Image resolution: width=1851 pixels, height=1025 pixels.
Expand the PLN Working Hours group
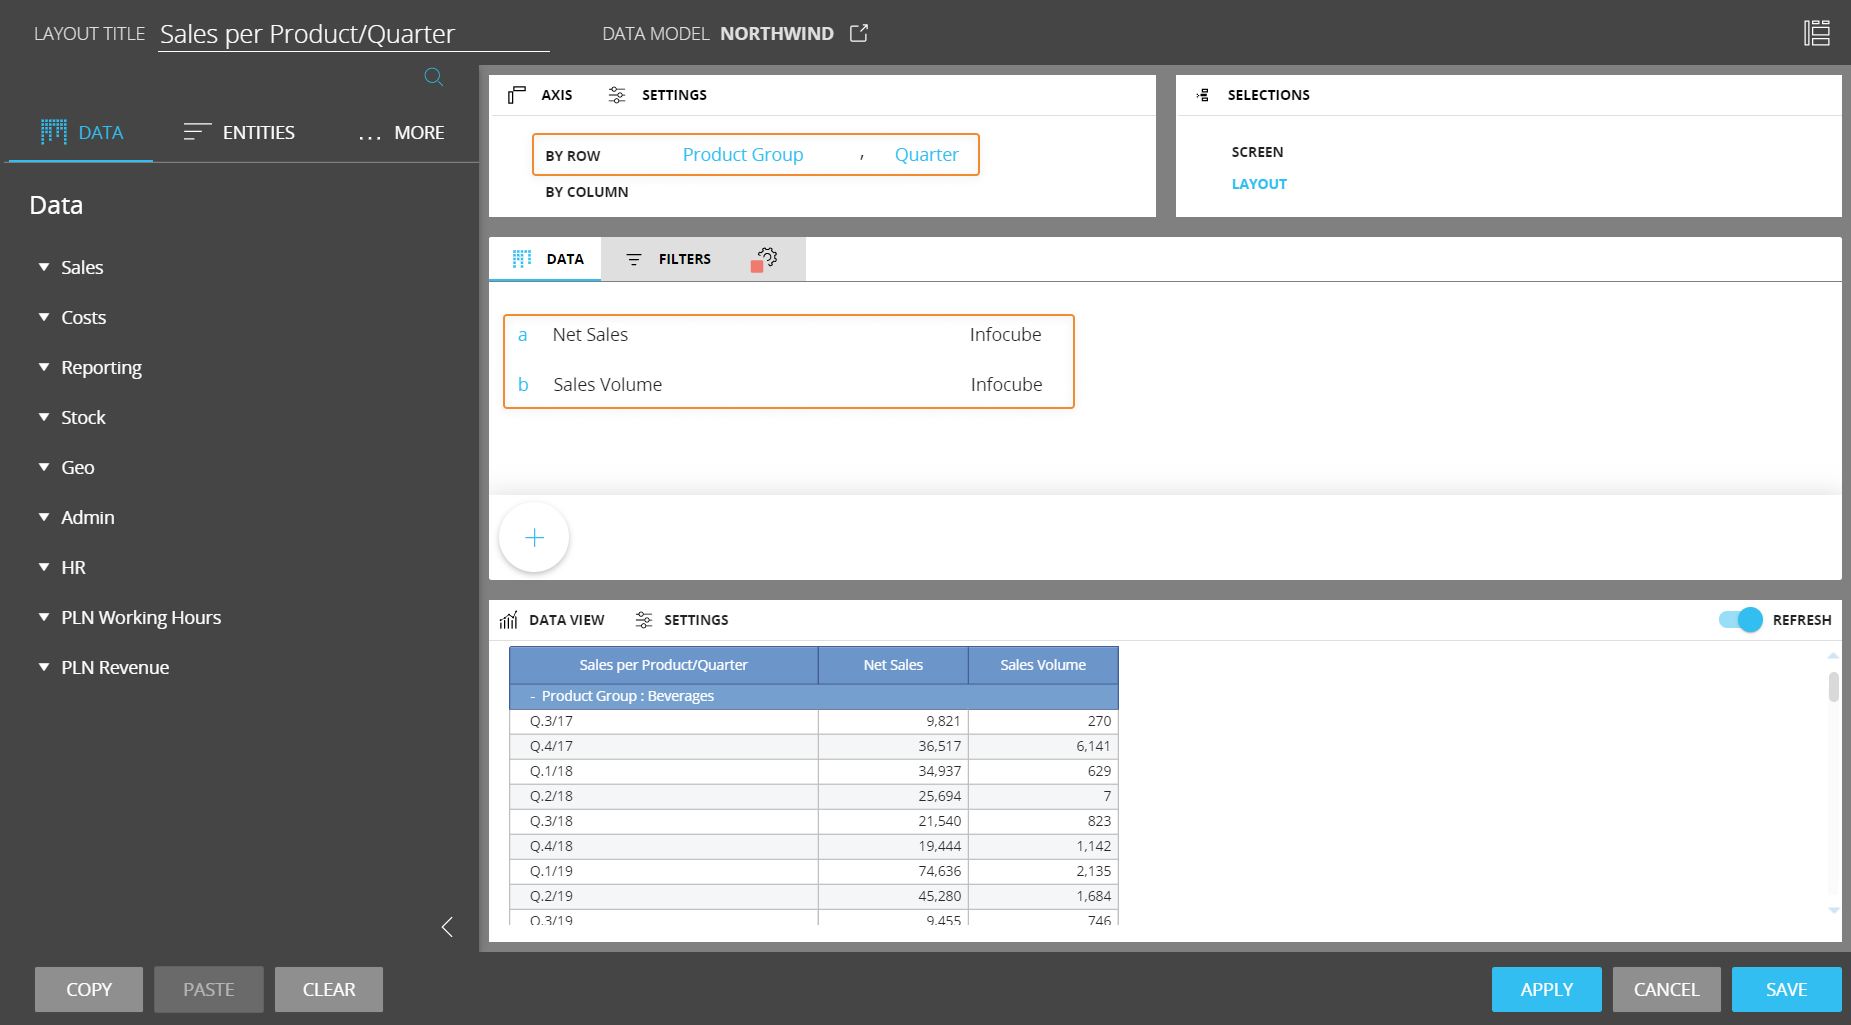(44, 617)
